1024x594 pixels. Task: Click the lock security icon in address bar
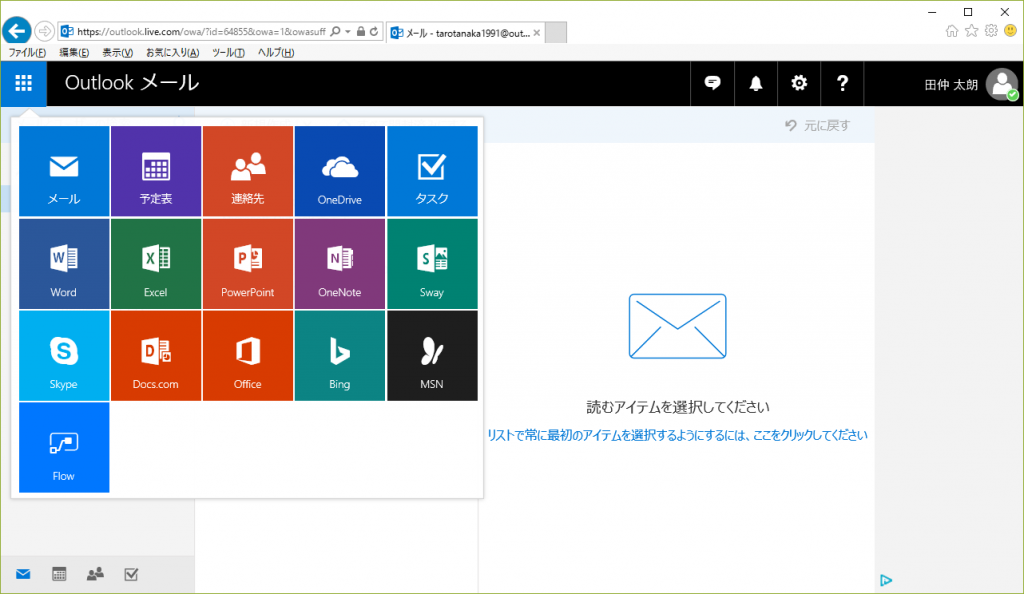point(360,31)
